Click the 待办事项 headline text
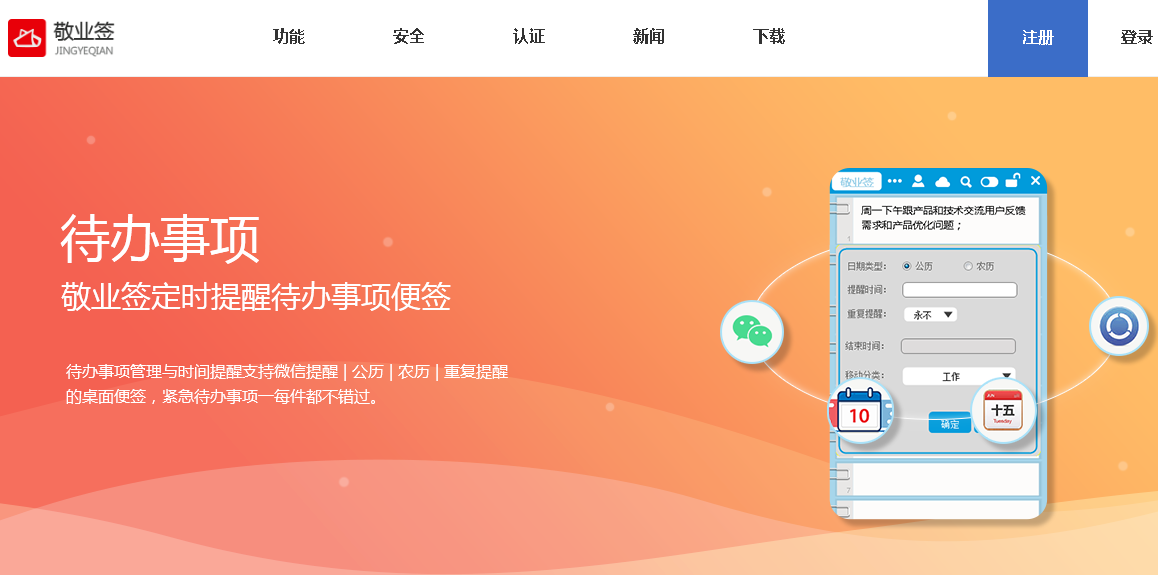 pos(160,238)
